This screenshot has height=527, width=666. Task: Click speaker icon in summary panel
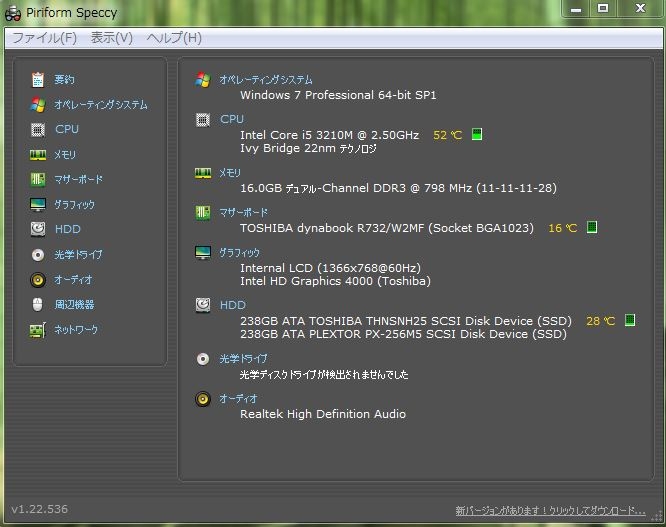pyautogui.click(x=203, y=399)
